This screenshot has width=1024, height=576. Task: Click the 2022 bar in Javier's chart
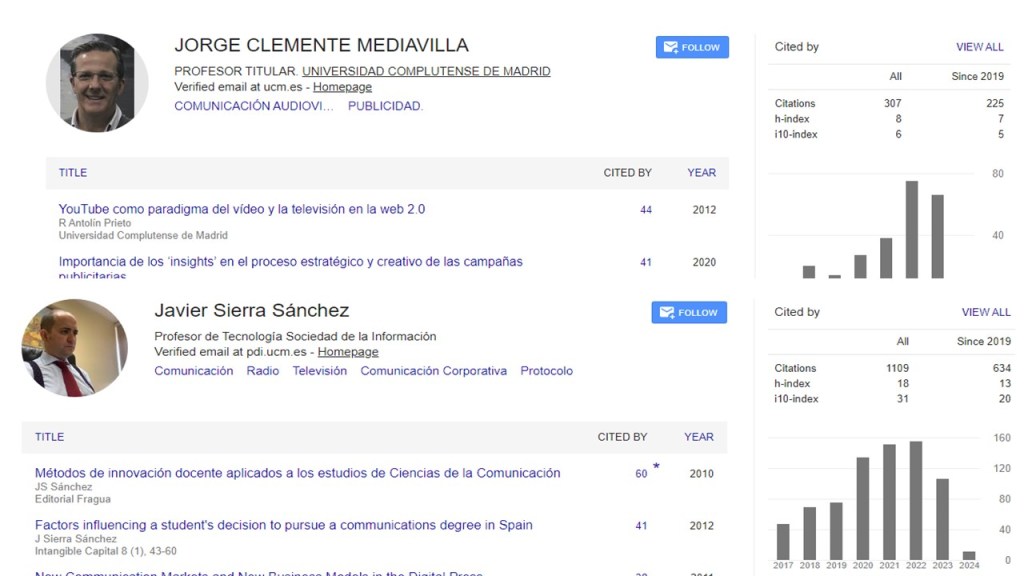coord(915,500)
